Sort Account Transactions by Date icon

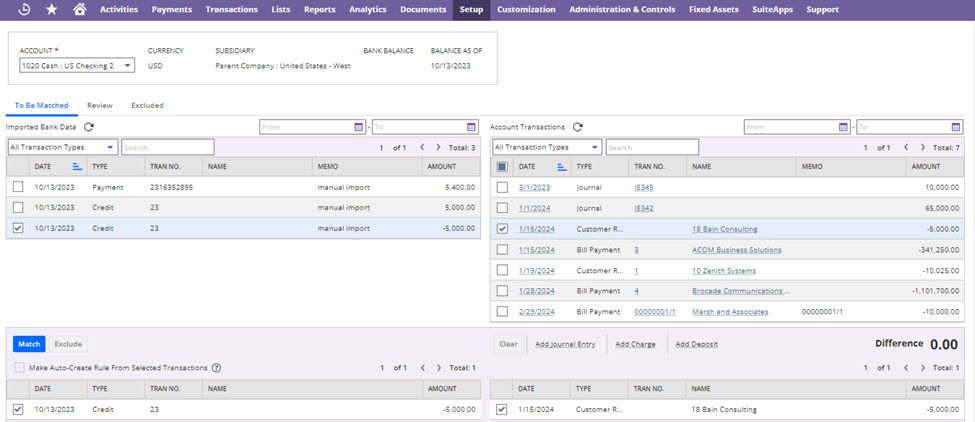tap(562, 167)
